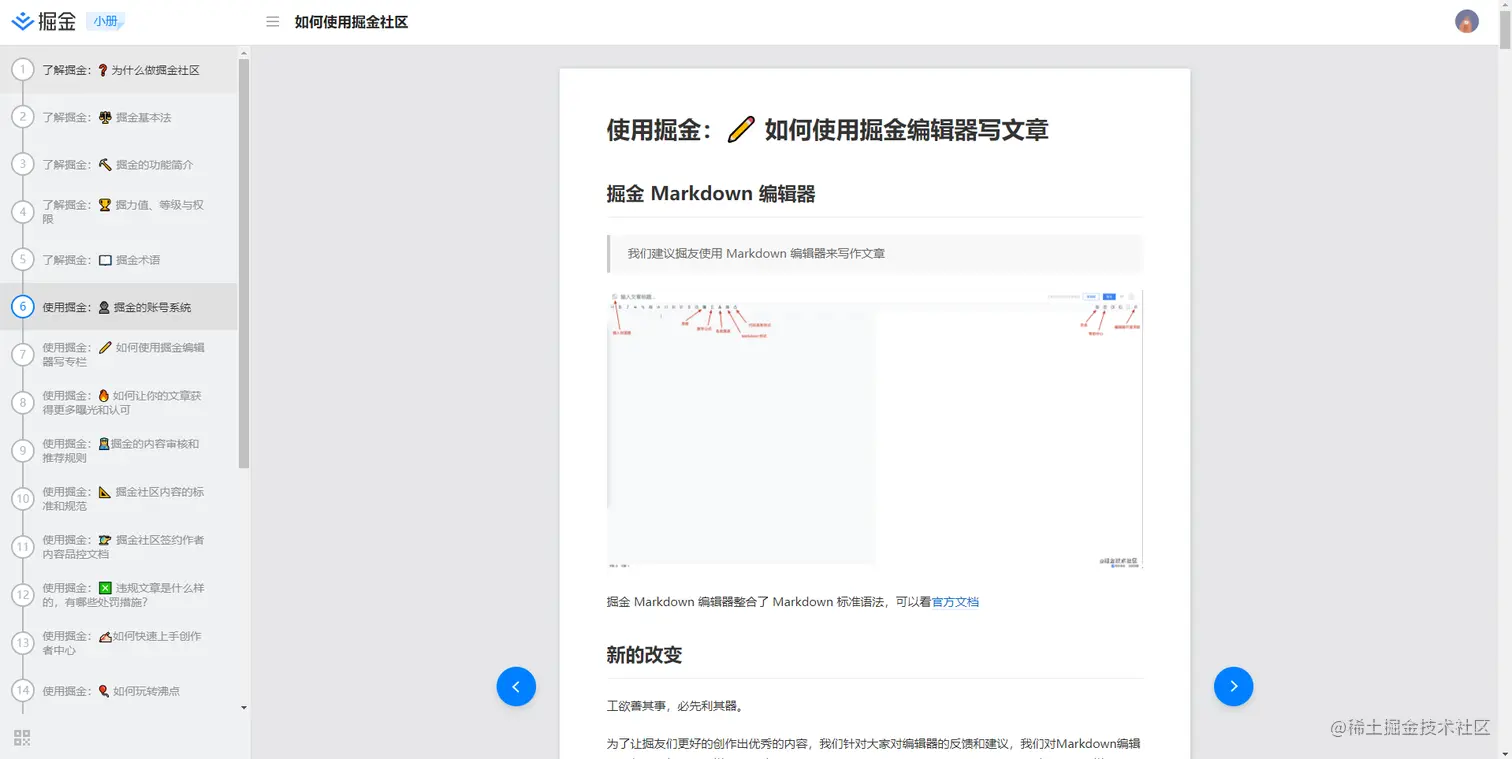1512x759 pixels.
Task: Open the 官方文档 link
Action: point(955,602)
